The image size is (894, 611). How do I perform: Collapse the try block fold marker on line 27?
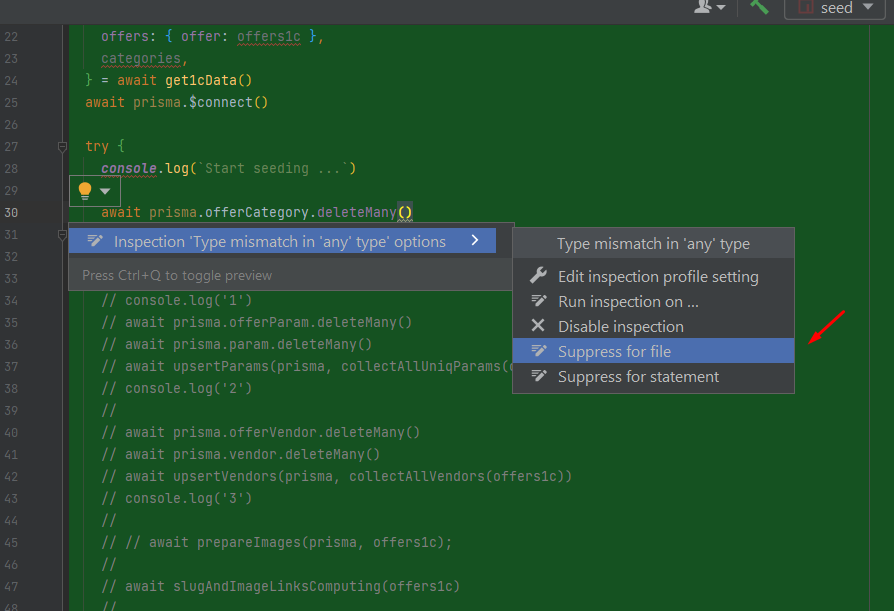coord(63,147)
